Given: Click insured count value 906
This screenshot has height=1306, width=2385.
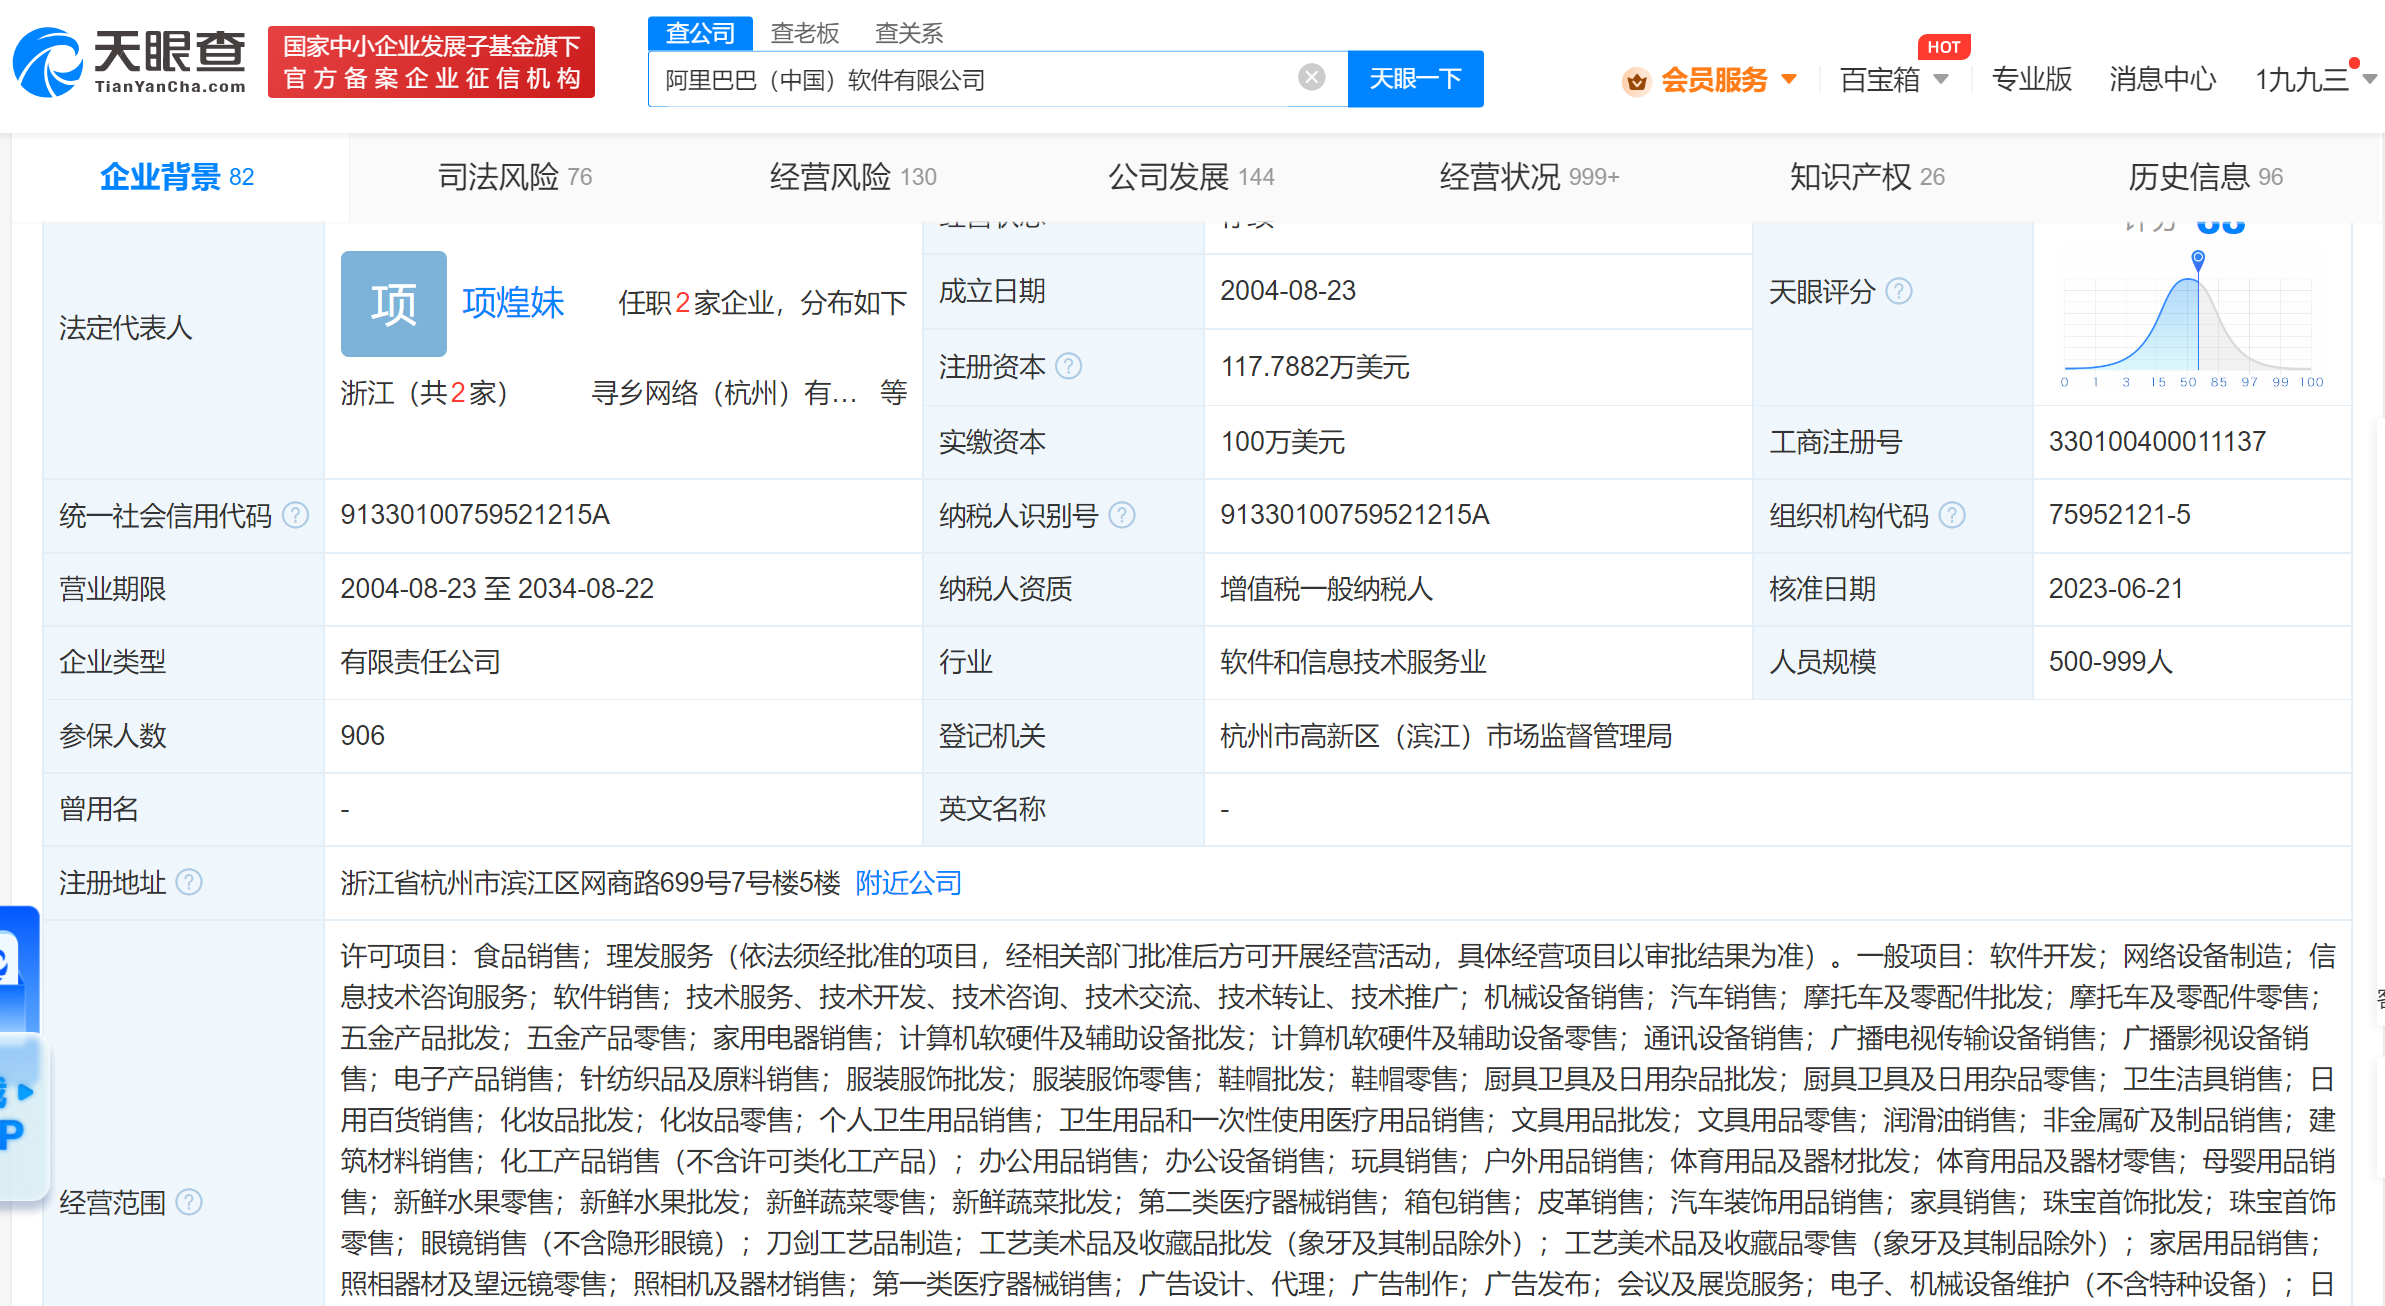Looking at the screenshot, I should [362, 736].
